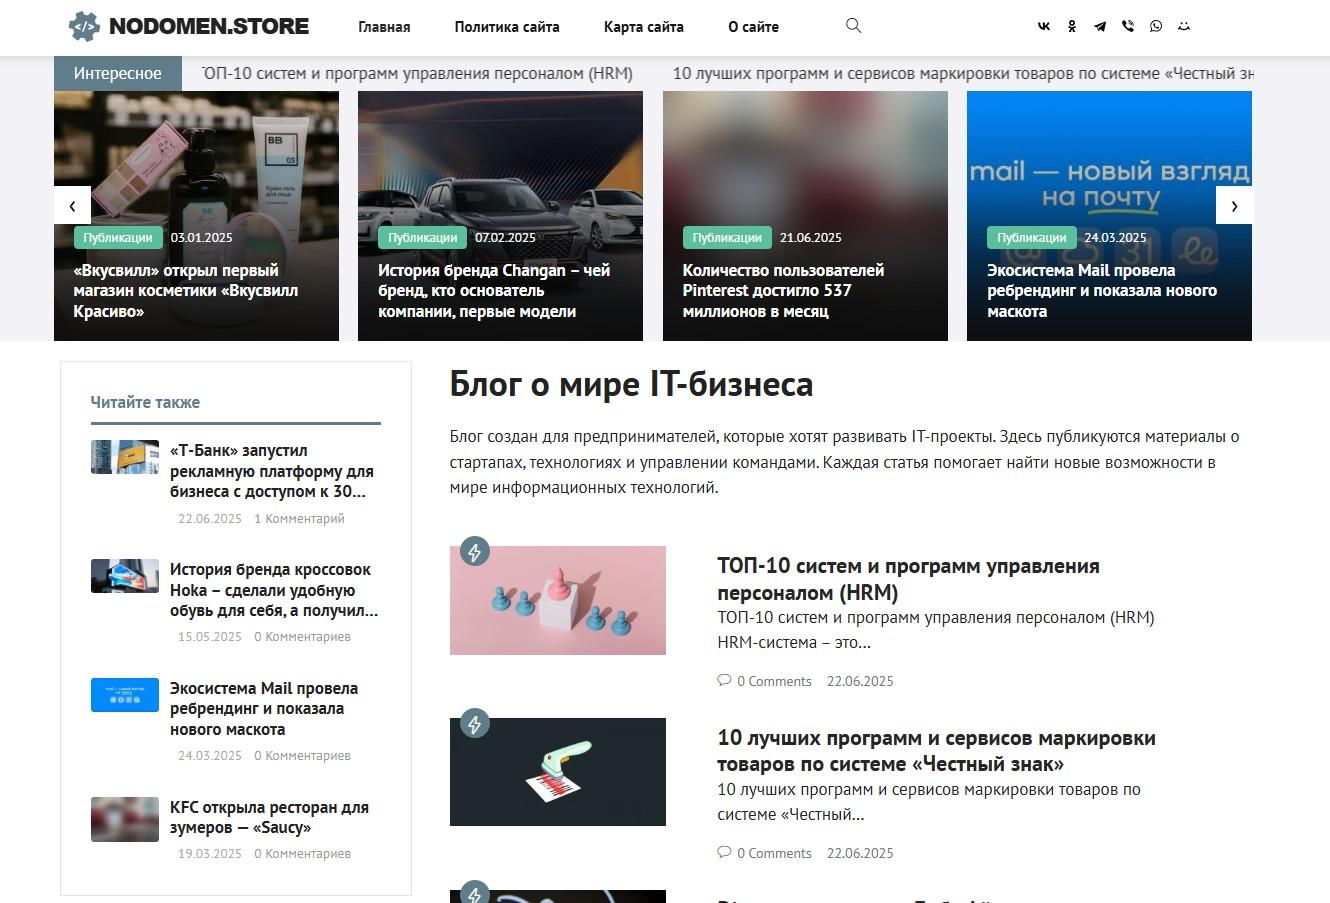Viewport: 1330px width, 903px height.
Task: Click the NODOMEN.STORE site title
Action: (209, 26)
